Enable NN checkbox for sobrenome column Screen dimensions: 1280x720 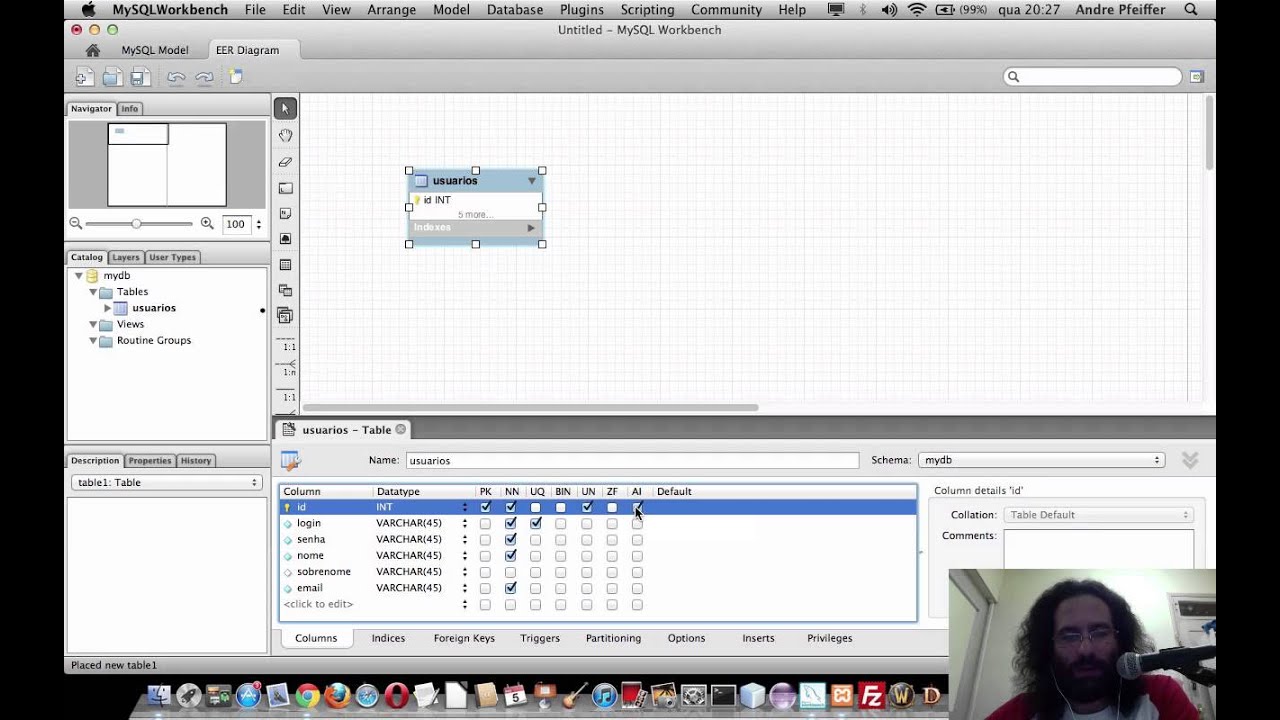(511, 572)
